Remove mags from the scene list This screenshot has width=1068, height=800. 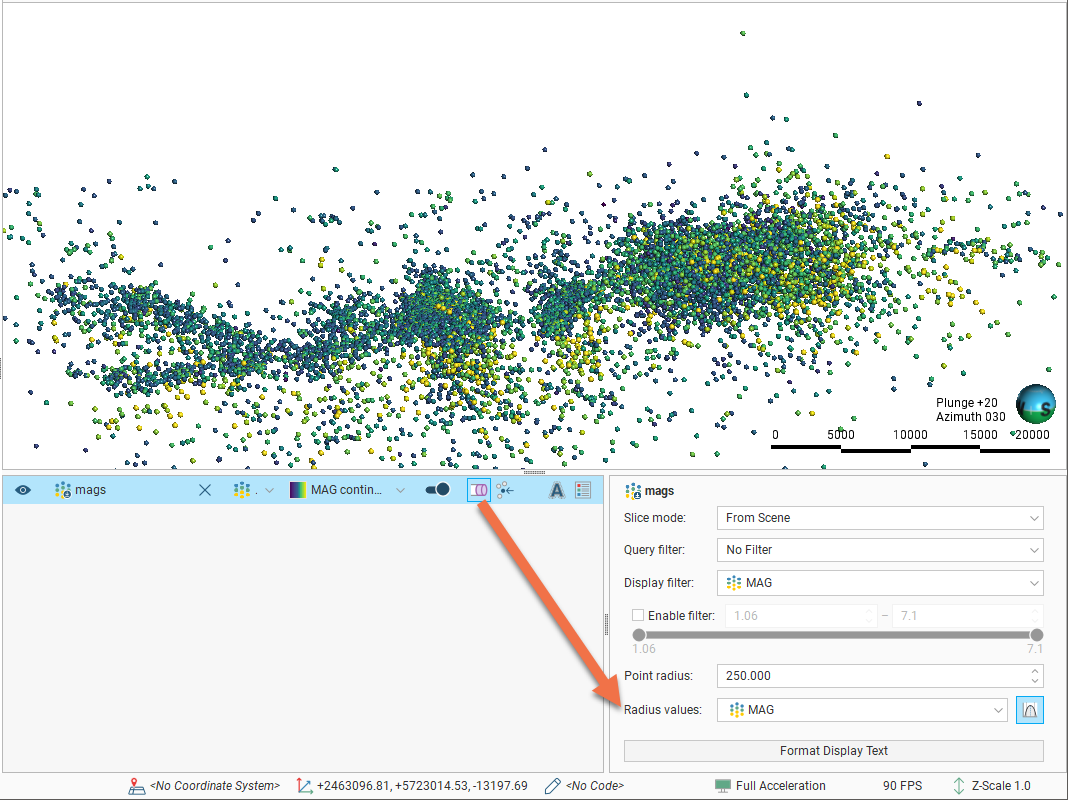click(205, 490)
